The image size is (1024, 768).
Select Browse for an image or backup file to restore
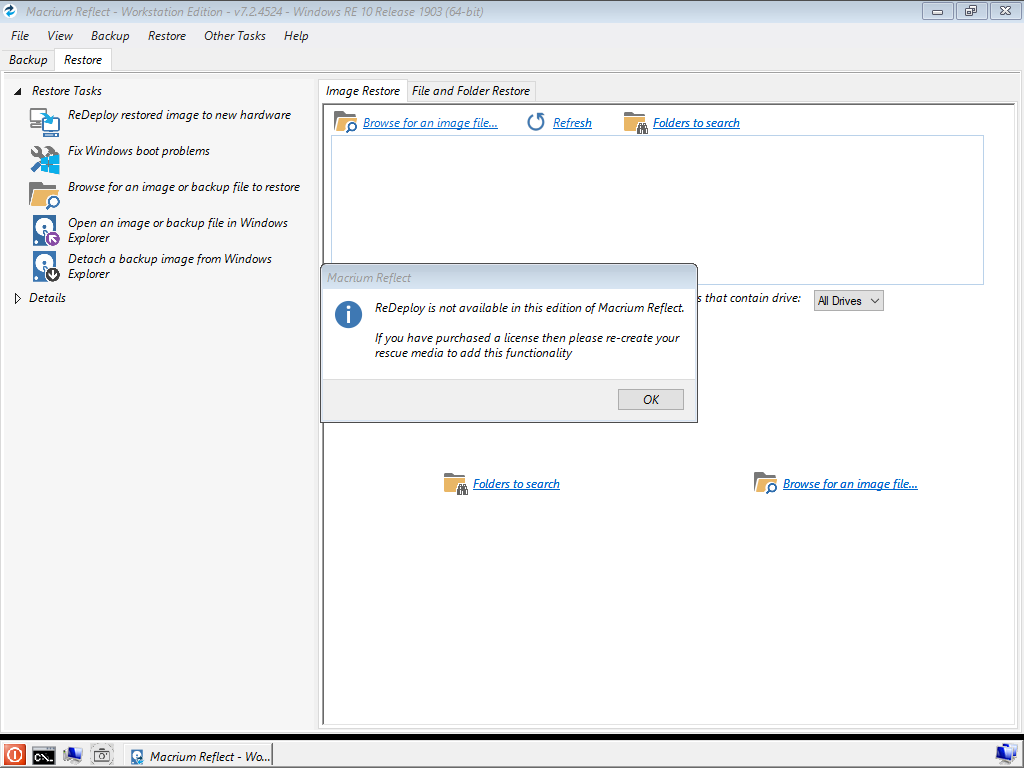pos(184,187)
